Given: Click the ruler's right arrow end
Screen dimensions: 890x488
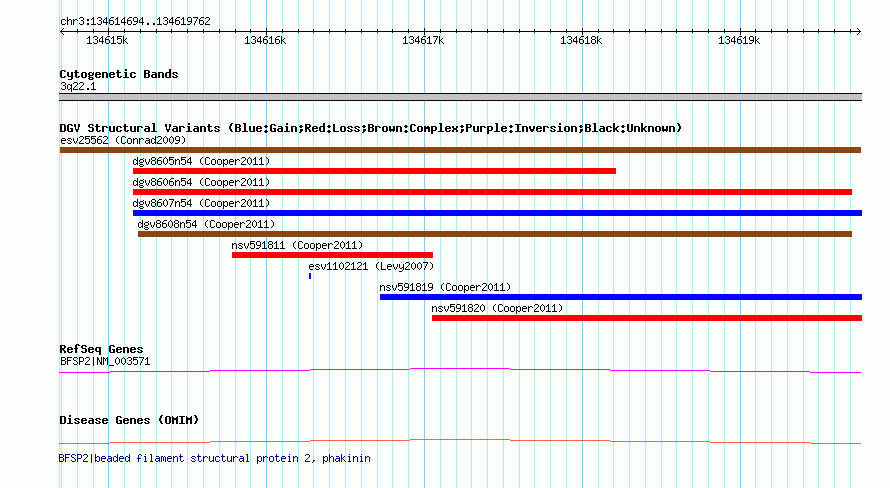Looking at the screenshot, I should click(x=859, y=31).
